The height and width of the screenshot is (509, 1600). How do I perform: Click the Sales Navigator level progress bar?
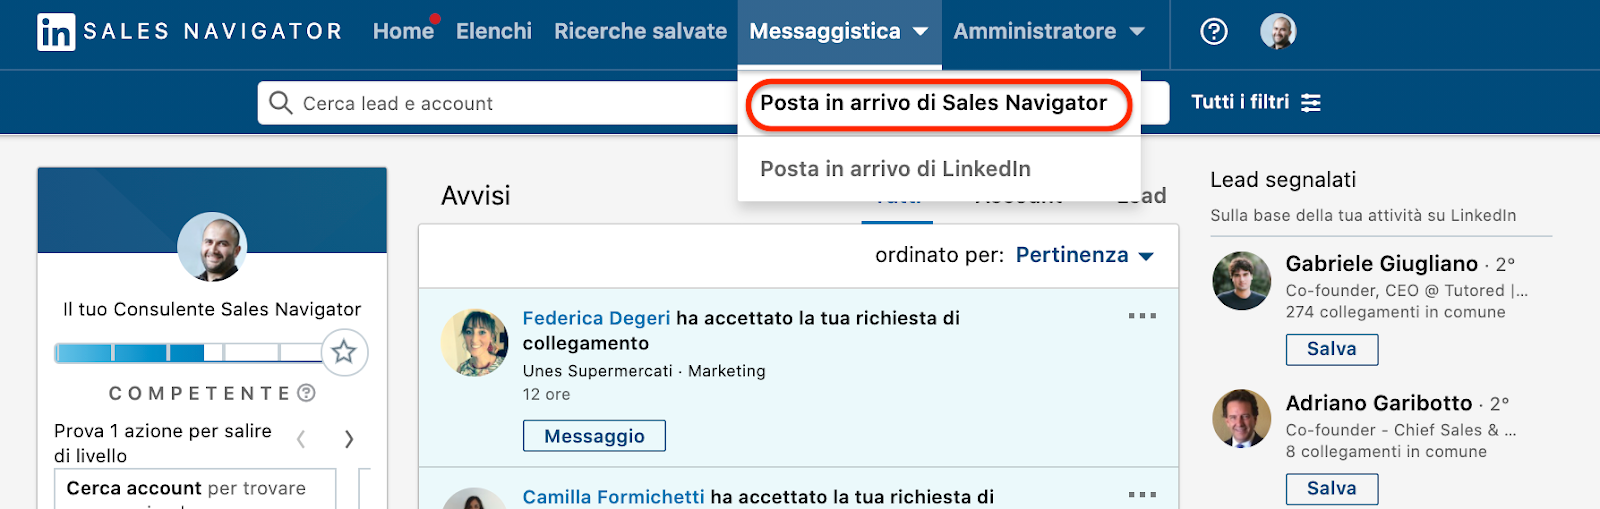pos(188,352)
